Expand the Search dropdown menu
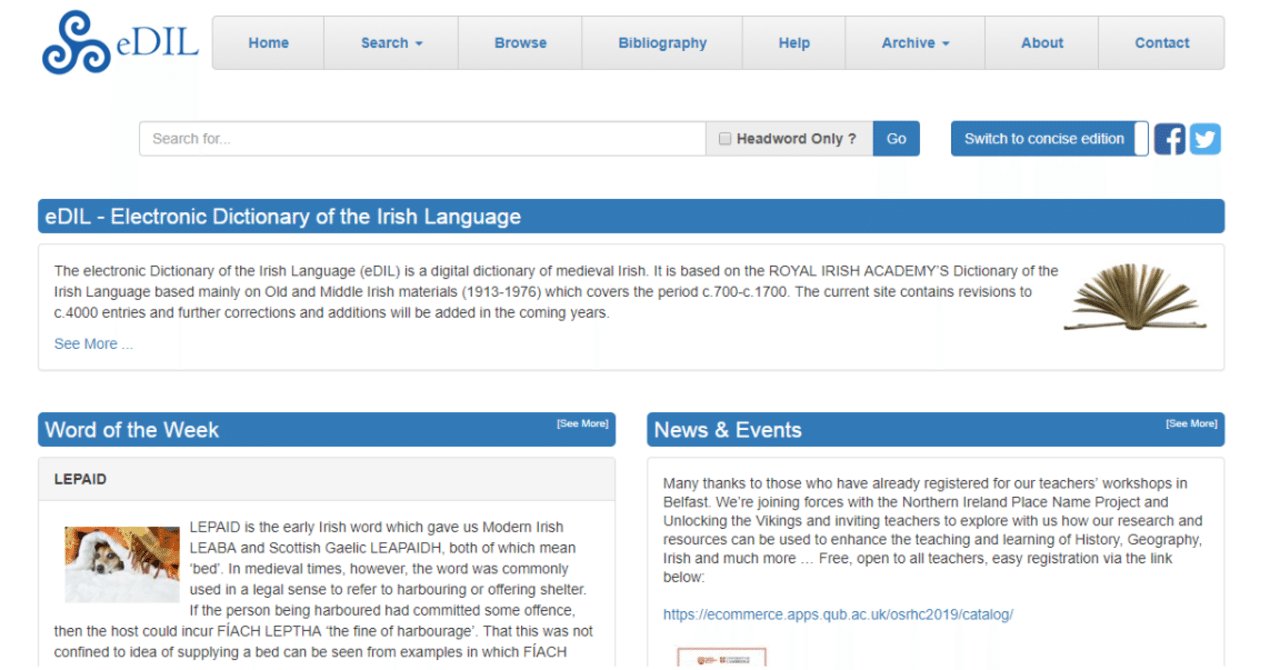Screen dimensions: 1280x670 click(x=392, y=43)
